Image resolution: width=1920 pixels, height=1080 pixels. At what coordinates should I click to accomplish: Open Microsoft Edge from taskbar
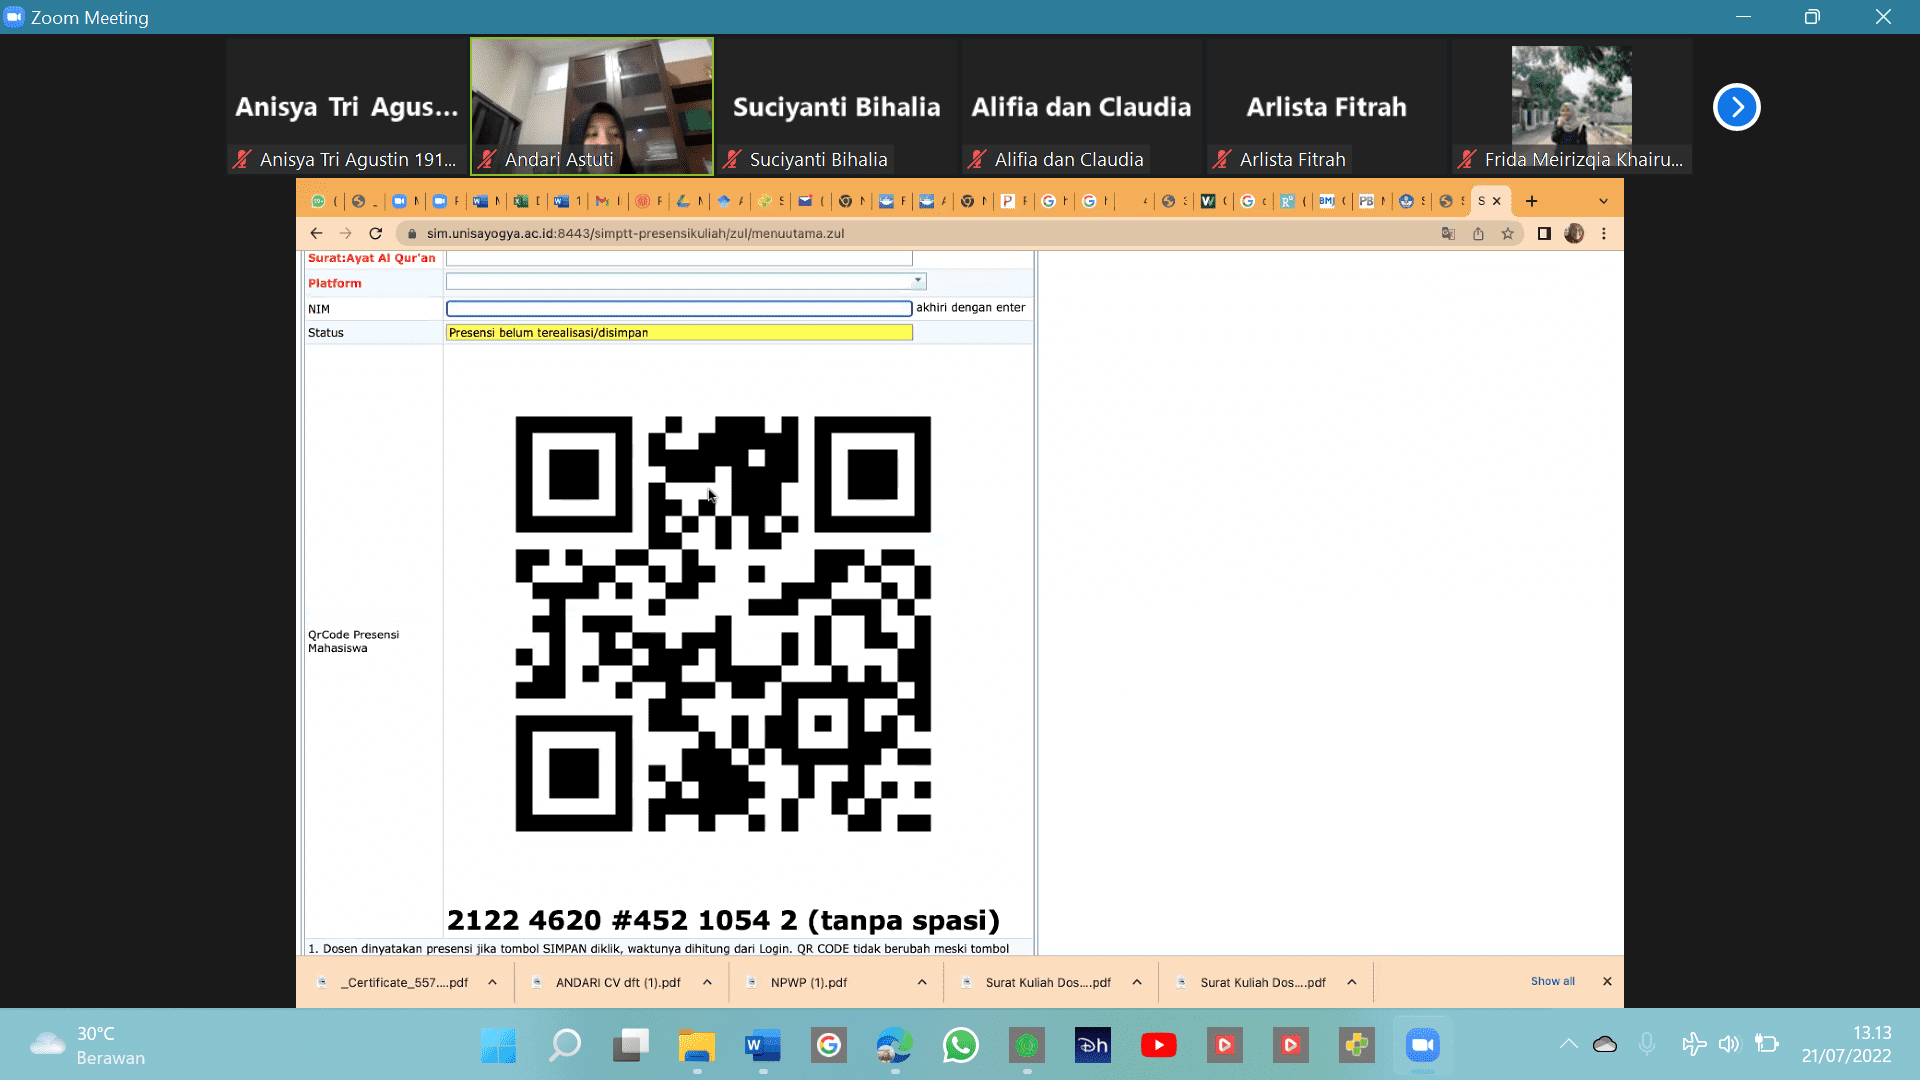tap(894, 1045)
